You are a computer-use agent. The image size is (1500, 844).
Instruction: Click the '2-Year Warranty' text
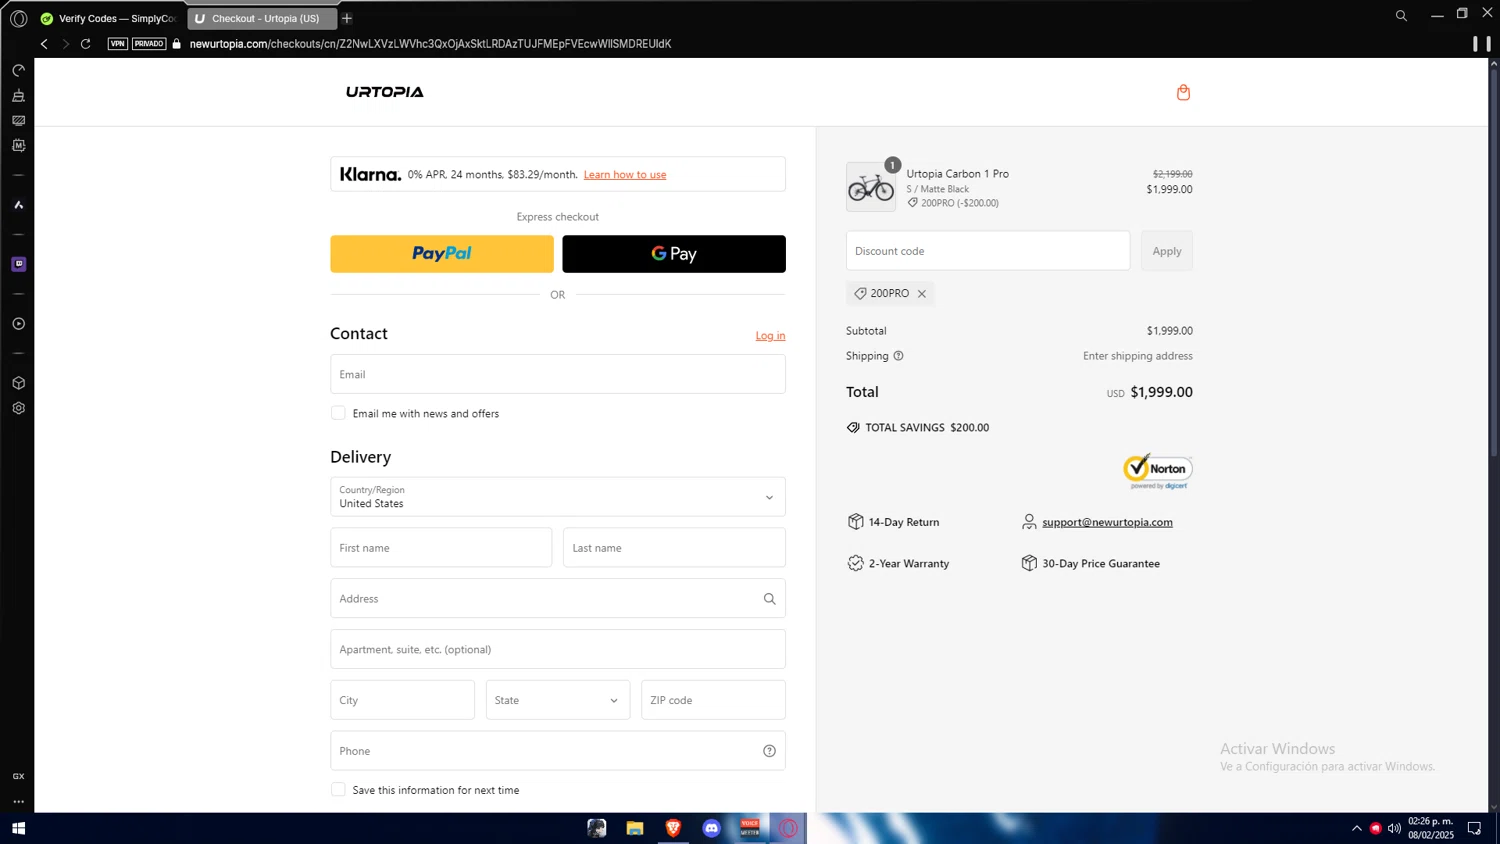(909, 564)
